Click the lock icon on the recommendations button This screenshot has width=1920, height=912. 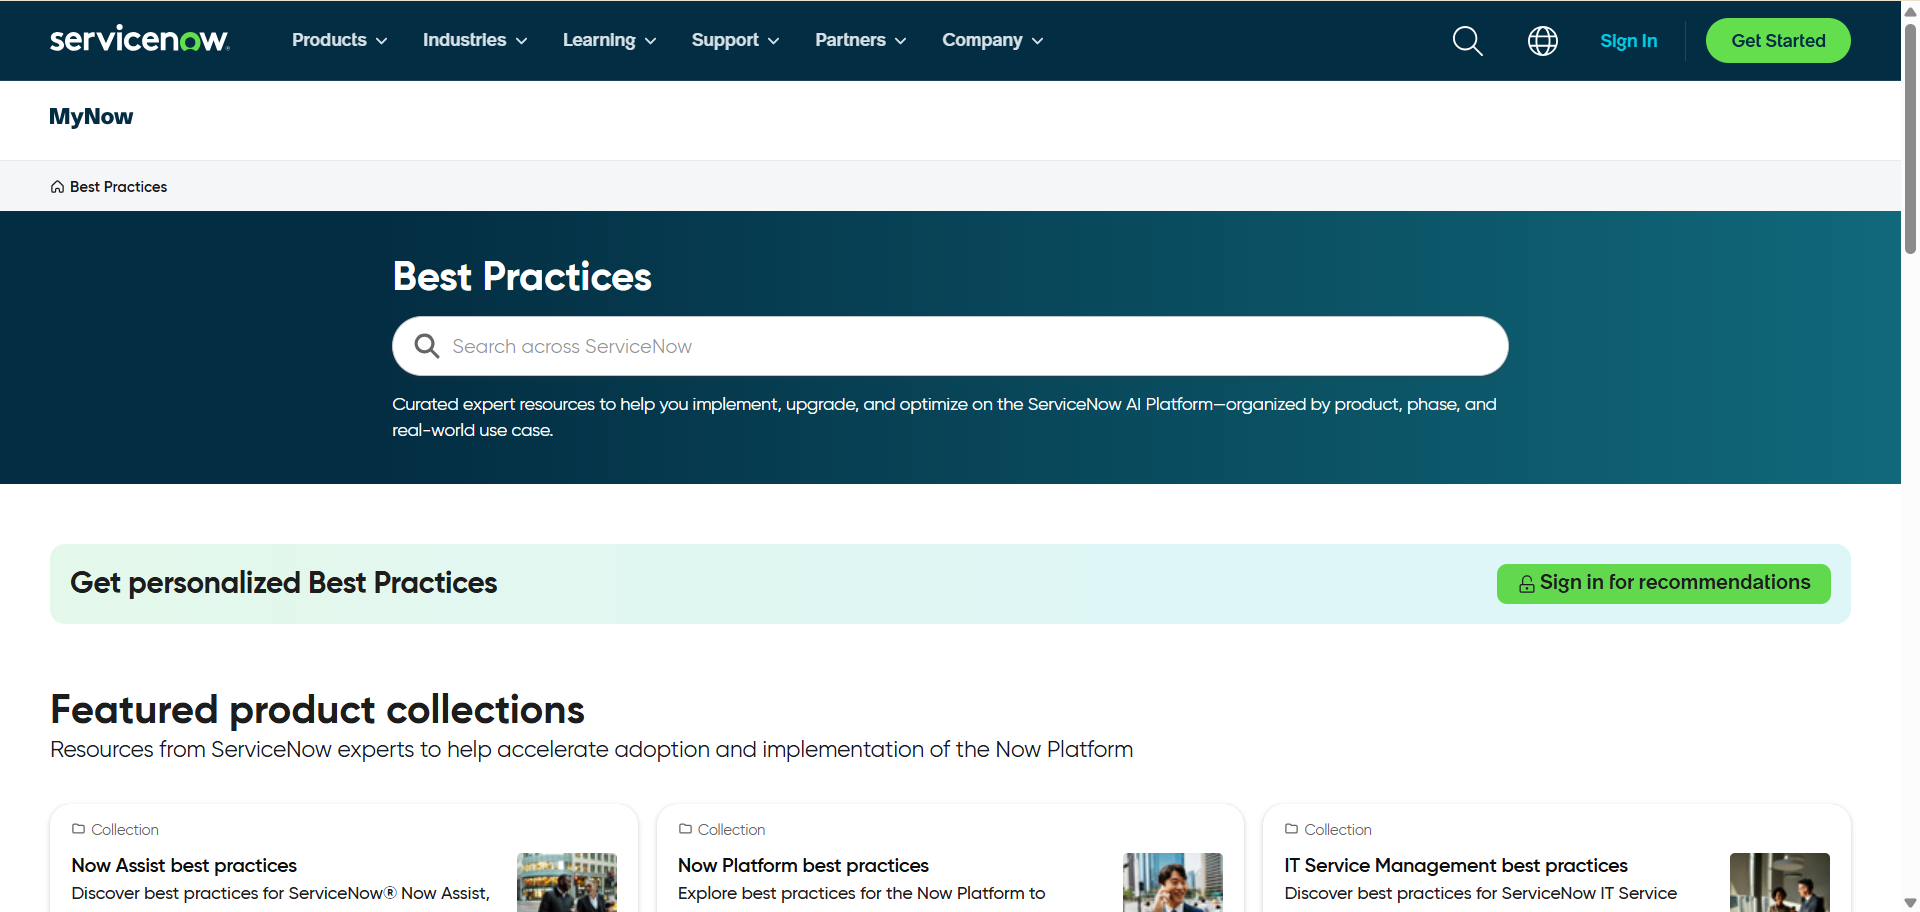[x=1525, y=583]
